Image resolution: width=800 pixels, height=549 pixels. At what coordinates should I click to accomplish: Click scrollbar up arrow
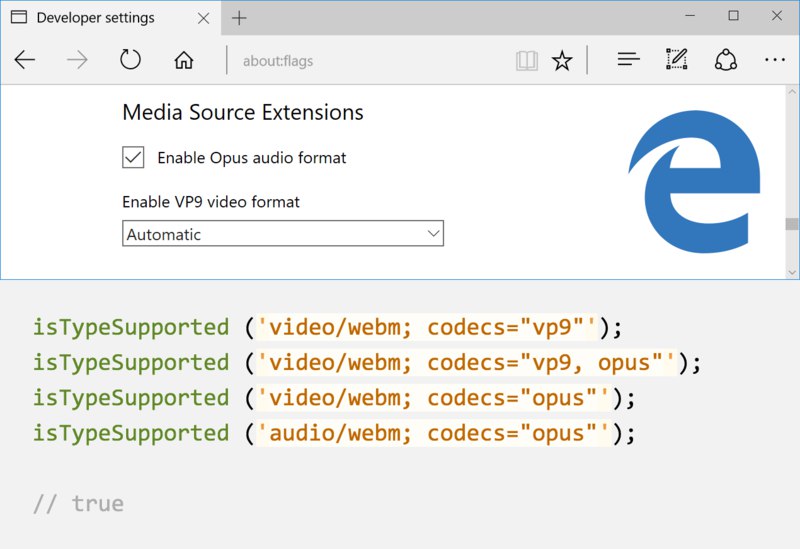(792, 92)
